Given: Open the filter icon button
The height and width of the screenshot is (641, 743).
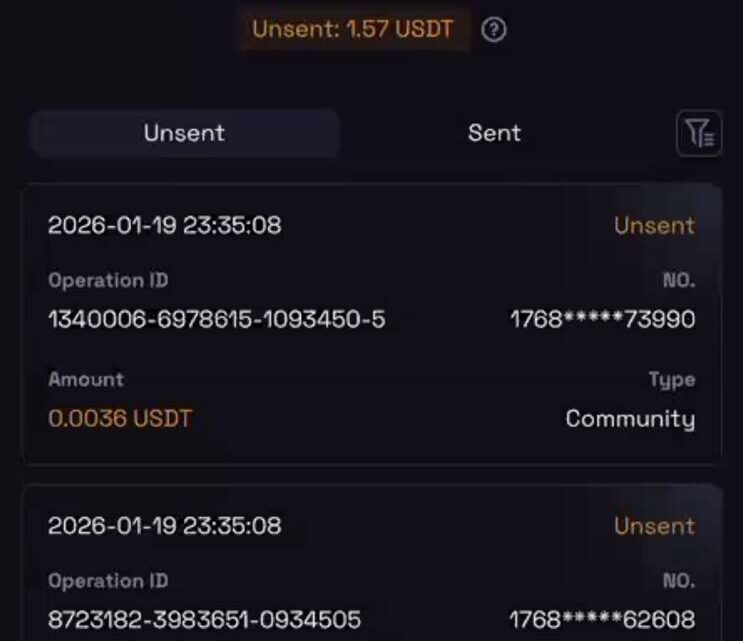Looking at the screenshot, I should pyautogui.click(x=699, y=133).
